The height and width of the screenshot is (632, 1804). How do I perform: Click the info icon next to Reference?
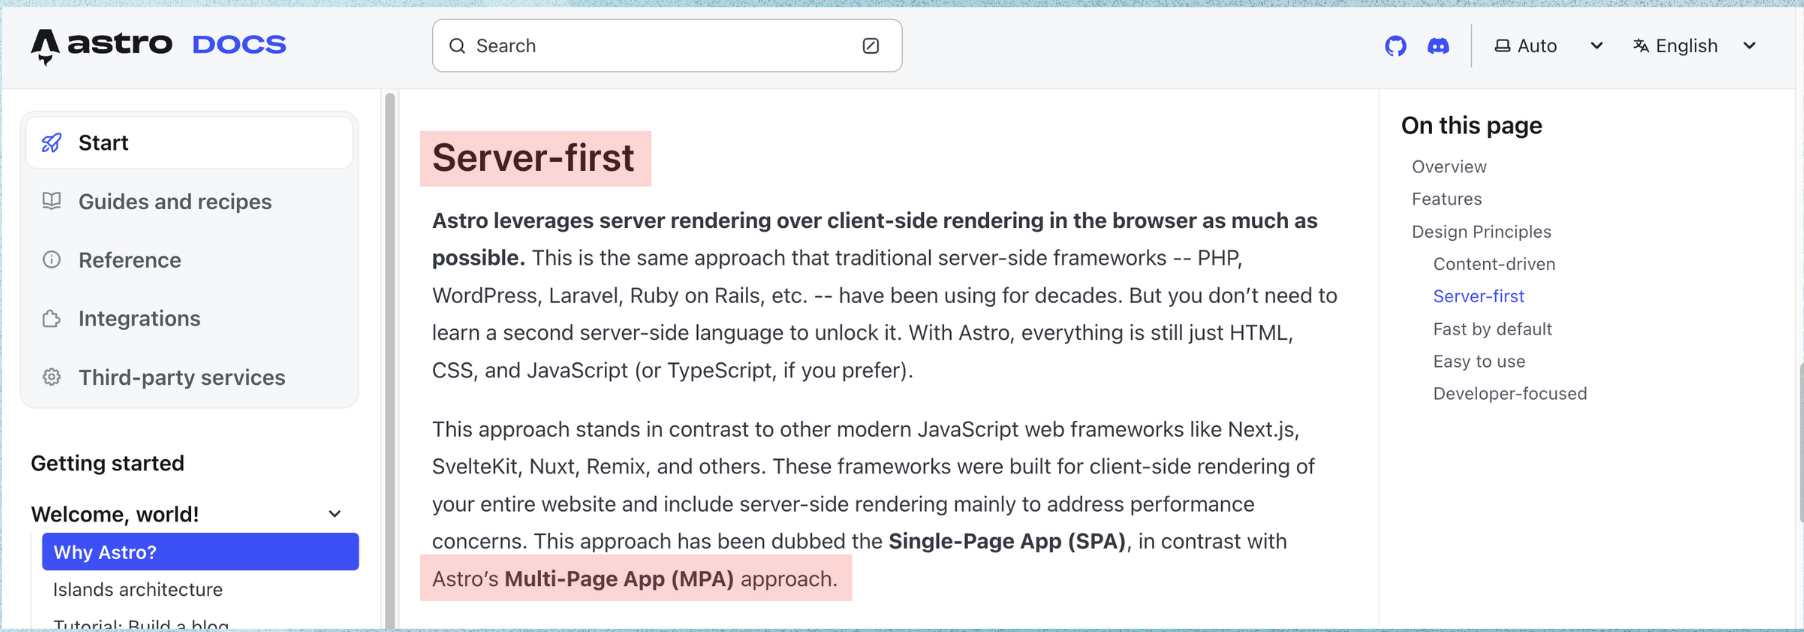[52, 260]
